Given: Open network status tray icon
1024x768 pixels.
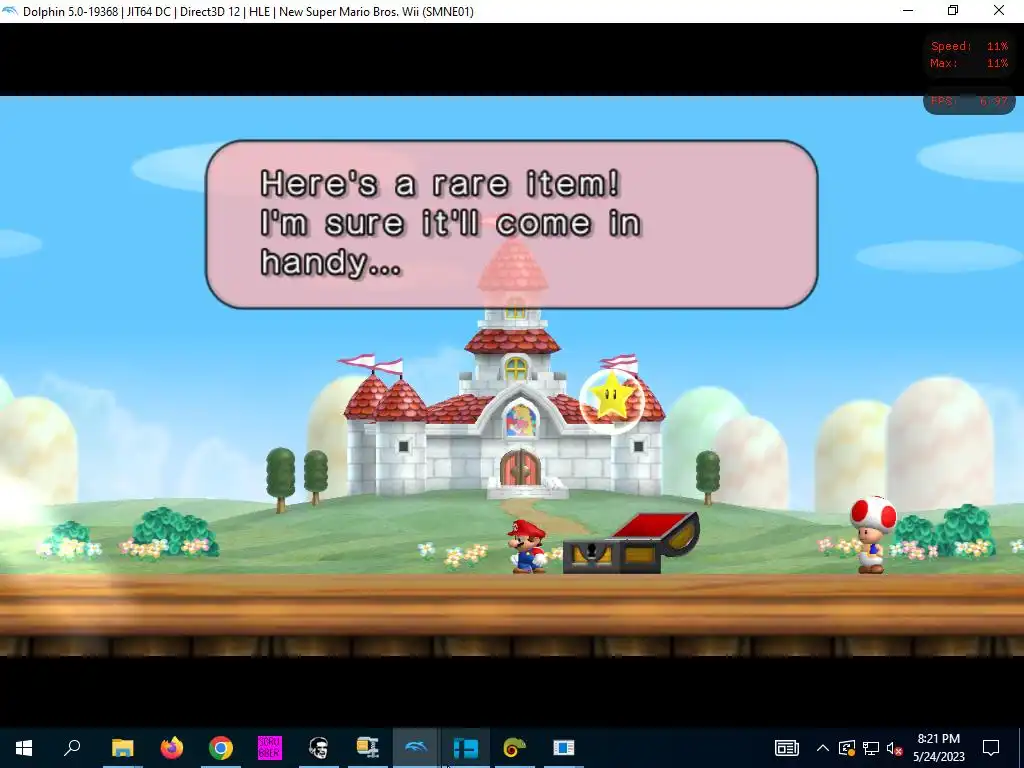Looking at the screenshot, I should click(x=871, y=748).
